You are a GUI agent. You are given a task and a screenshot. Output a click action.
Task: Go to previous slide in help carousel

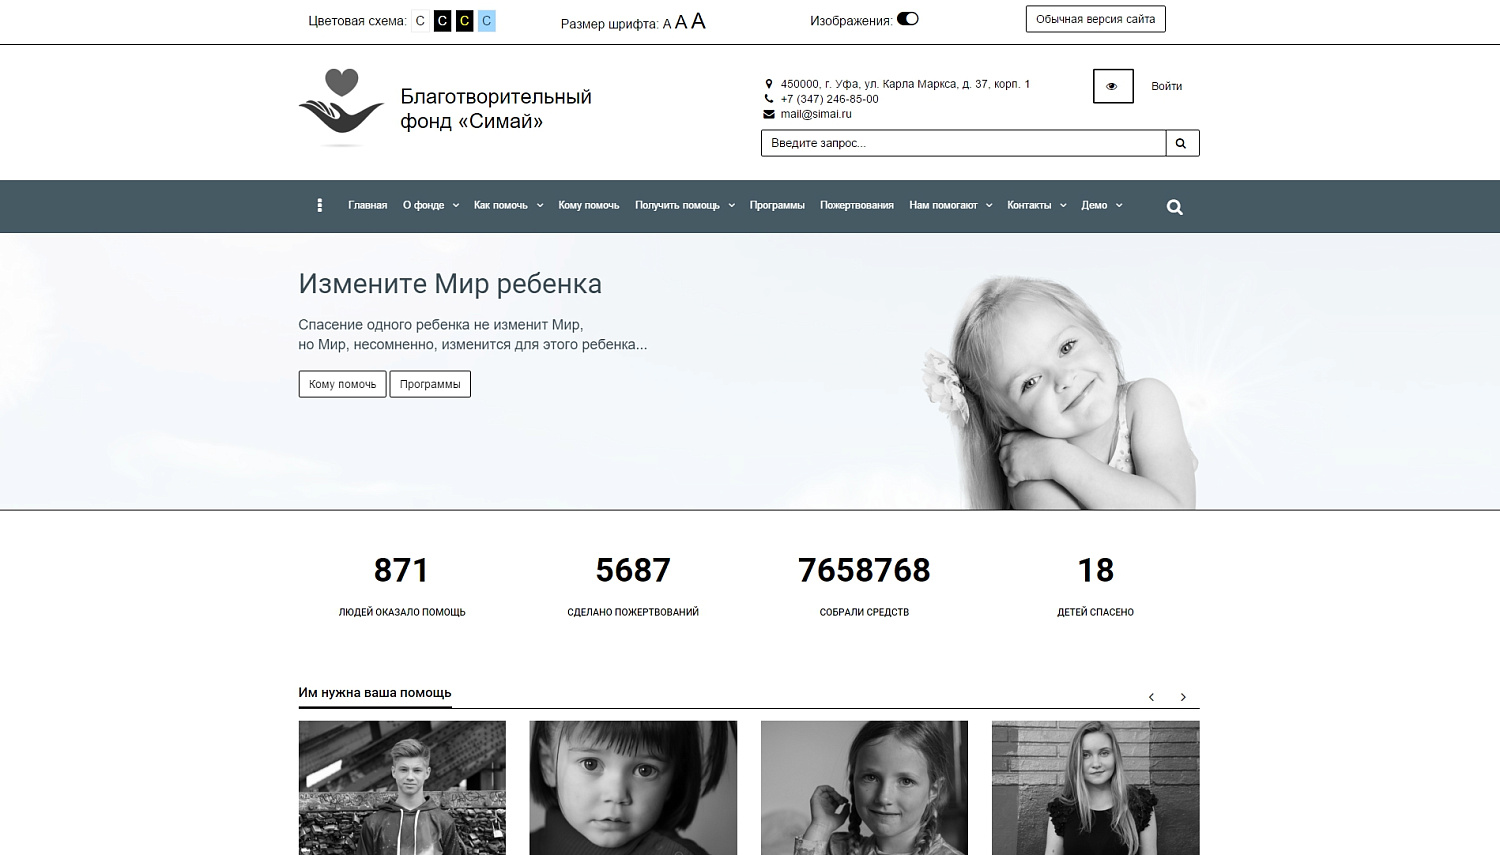(x=1151, y=697)
